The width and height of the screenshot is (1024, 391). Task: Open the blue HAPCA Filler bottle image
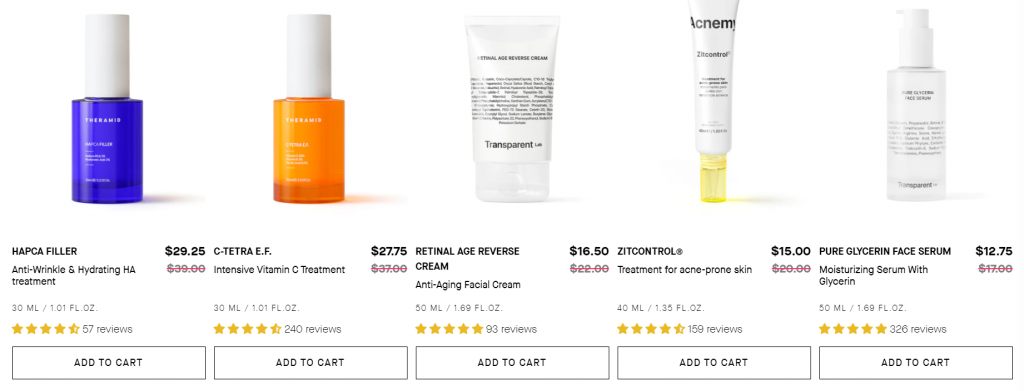tap(107, 109)
